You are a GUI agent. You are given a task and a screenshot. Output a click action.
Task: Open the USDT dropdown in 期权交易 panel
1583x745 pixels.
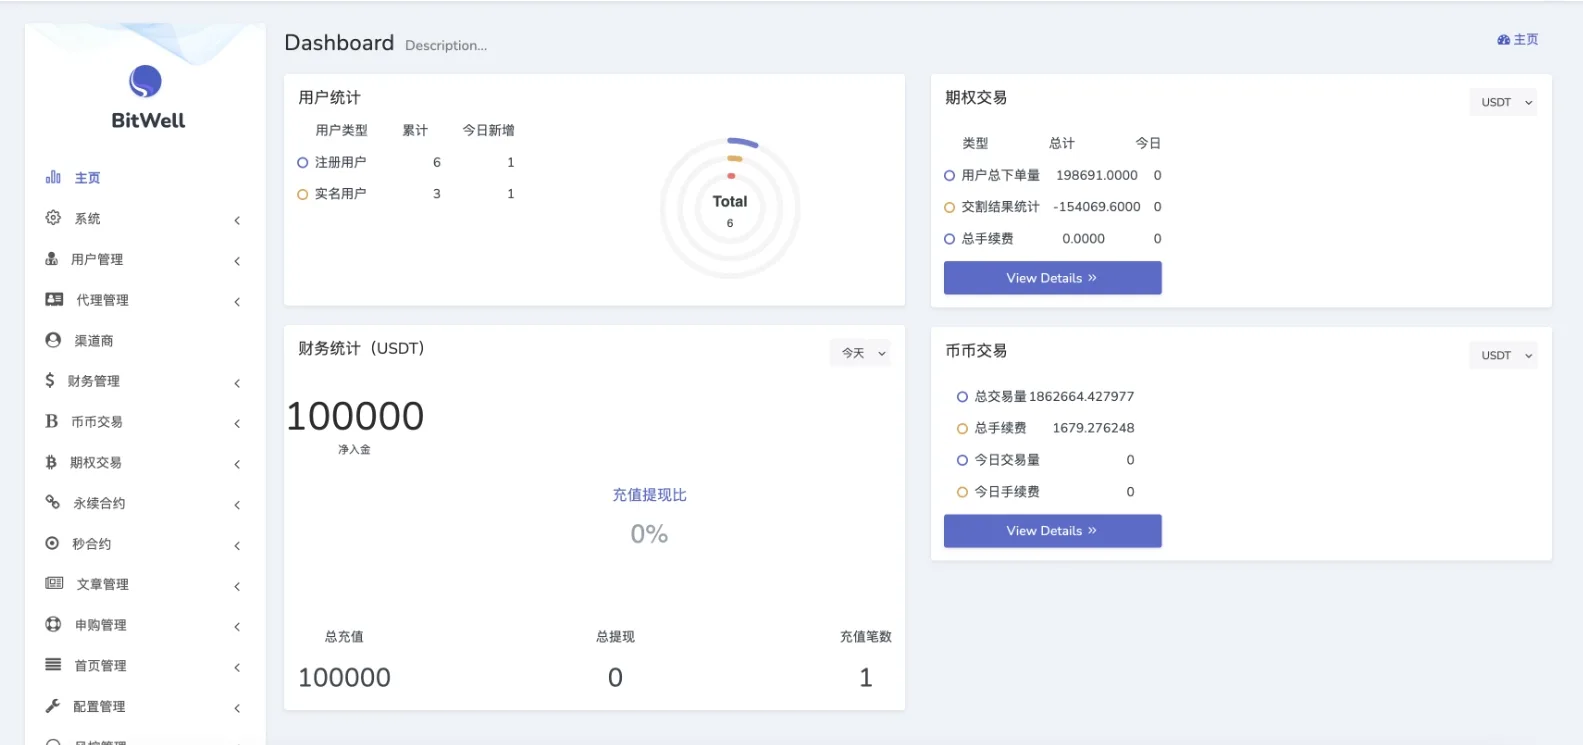pyautogui.click(x=1505, y=102)
